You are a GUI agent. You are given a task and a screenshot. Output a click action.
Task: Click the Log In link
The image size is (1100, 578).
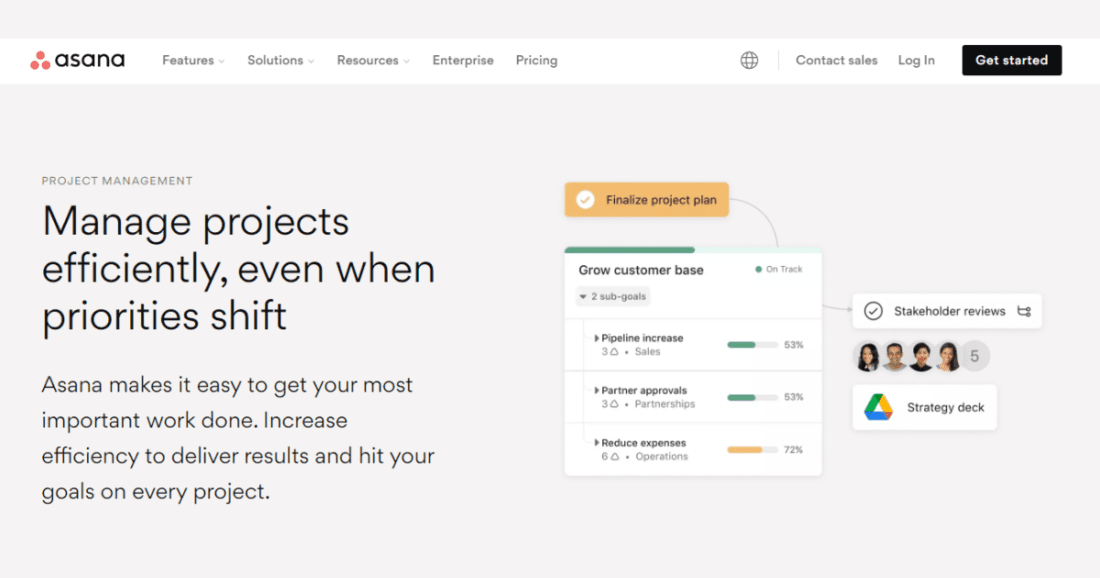pos(916,60)
